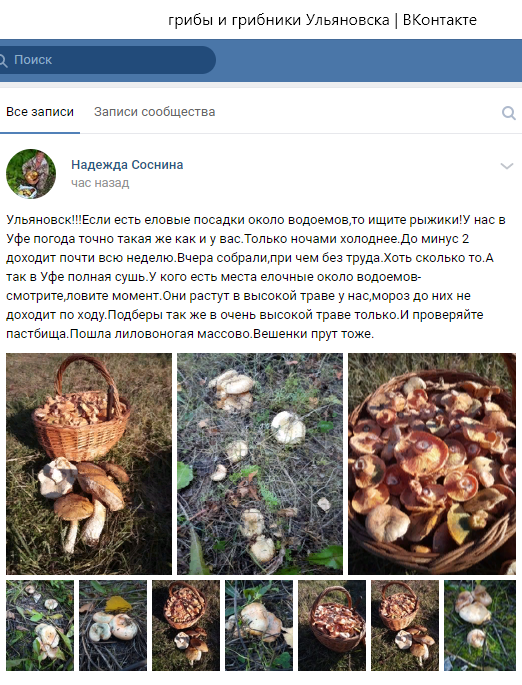Screen dimensions: 522x685
Task: Open the small thumbnail with a yellow leaf
Action: point(113,626)
